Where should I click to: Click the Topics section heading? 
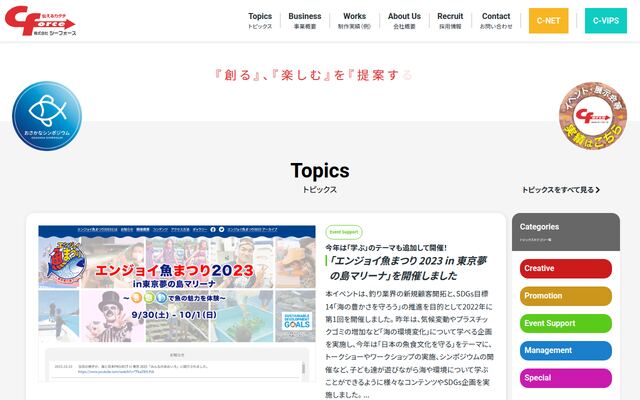pyautogui.click(x=320, y=171)
